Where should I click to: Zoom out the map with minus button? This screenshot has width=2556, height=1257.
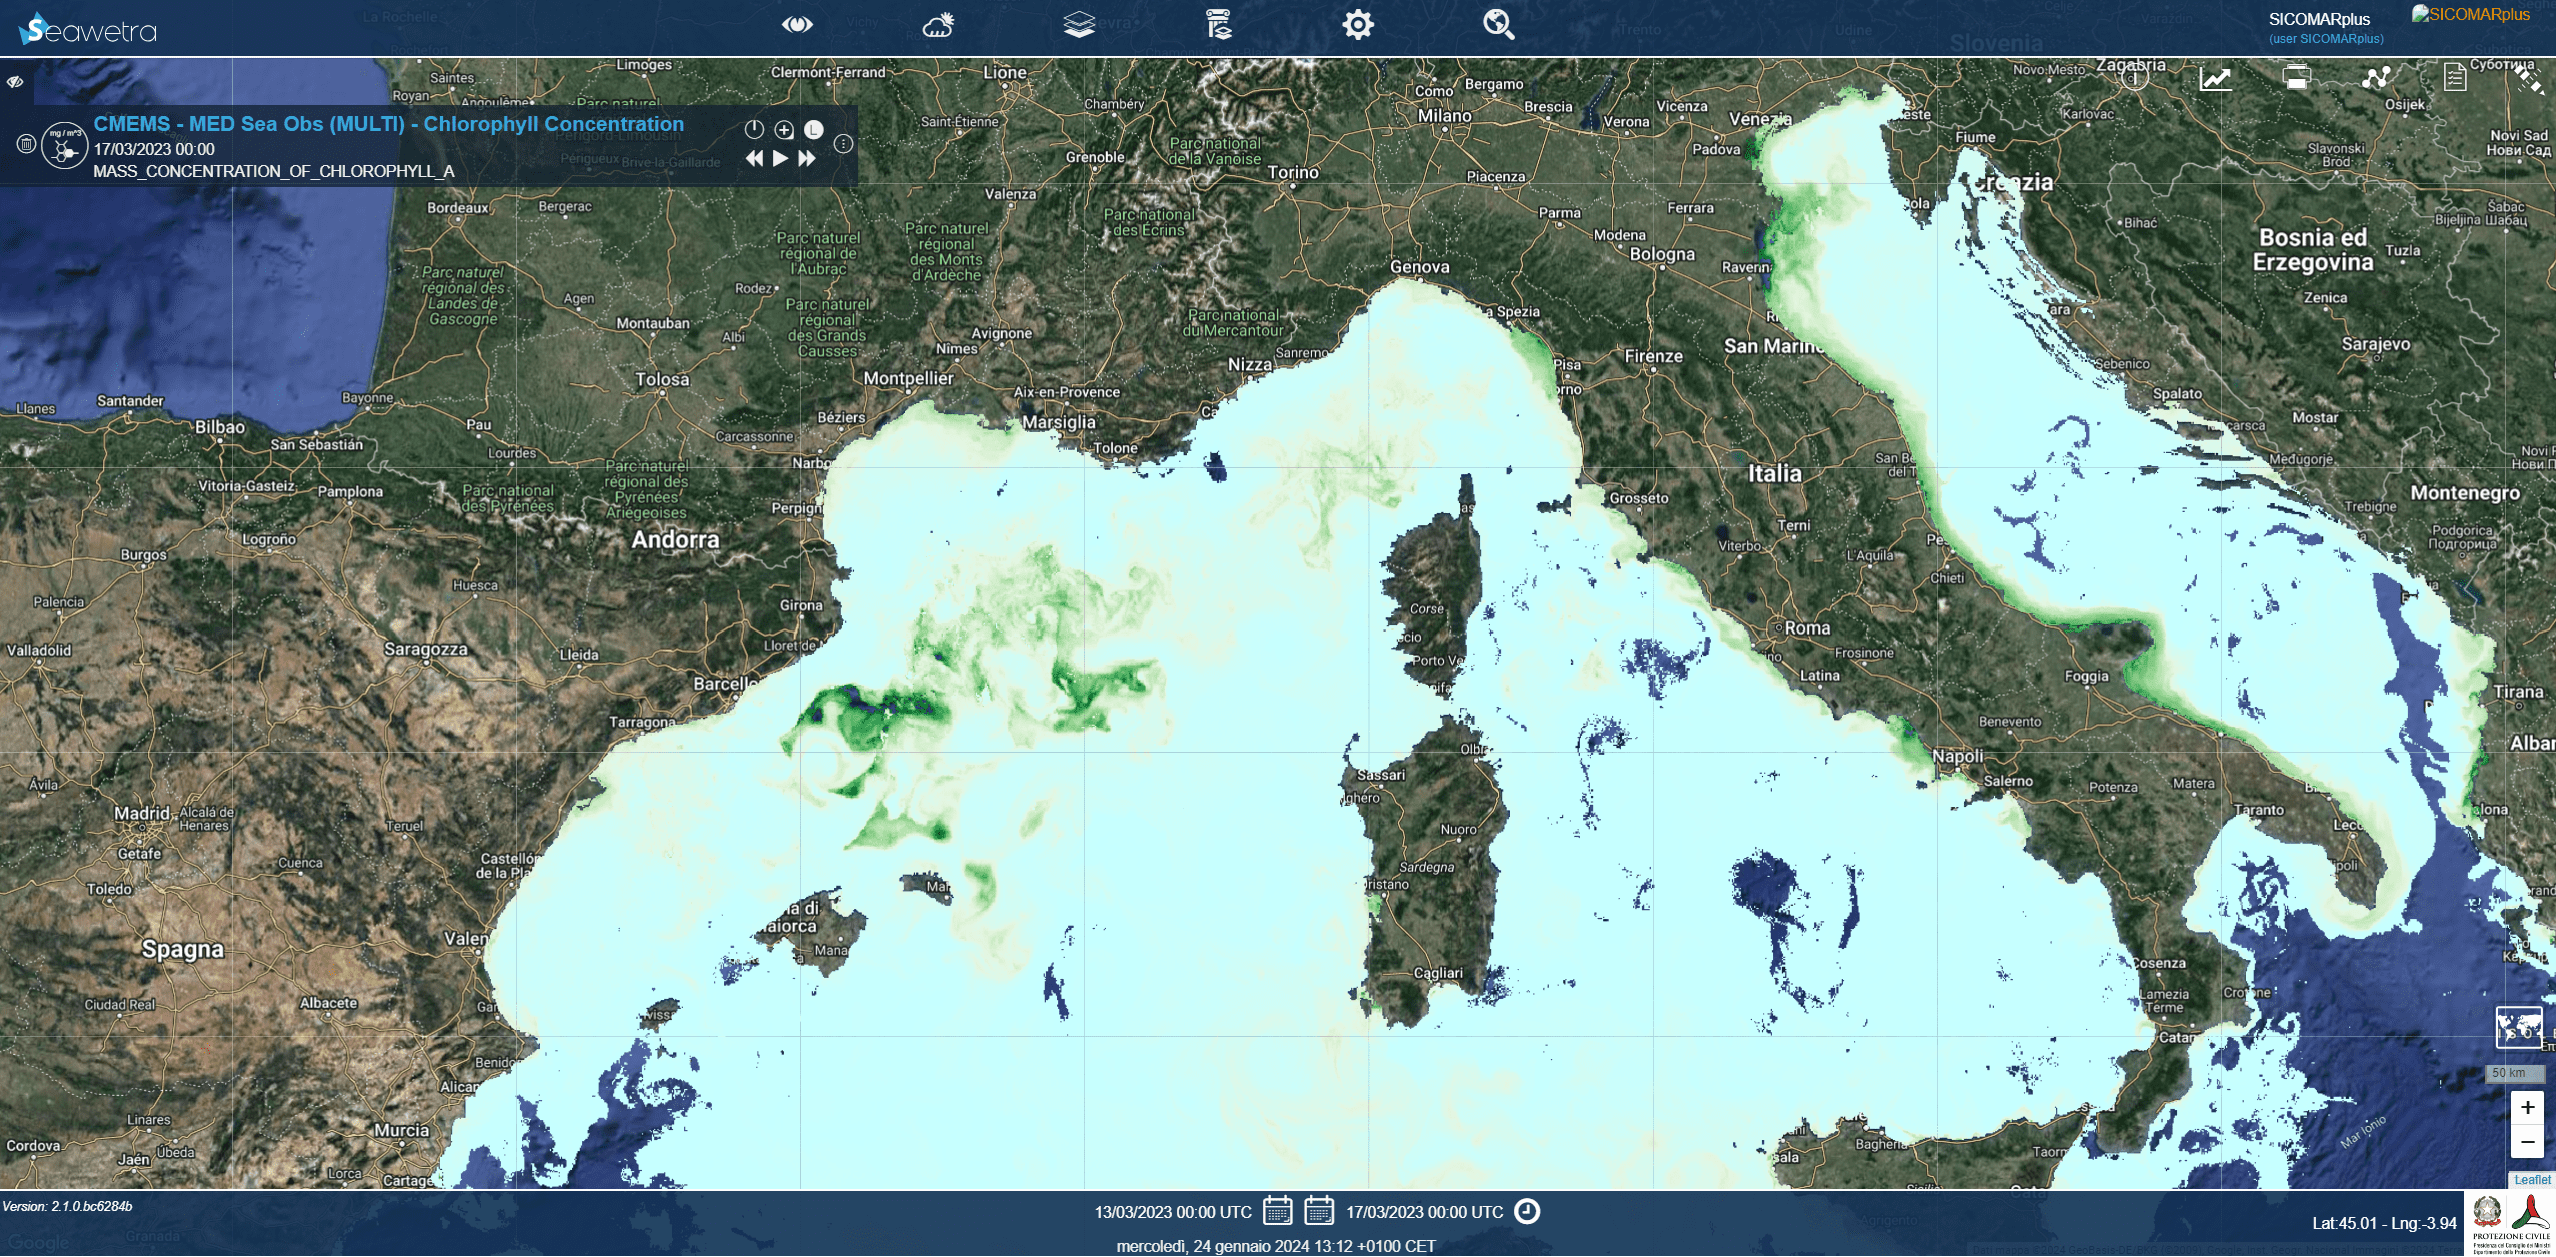tap(2527, 1141)
